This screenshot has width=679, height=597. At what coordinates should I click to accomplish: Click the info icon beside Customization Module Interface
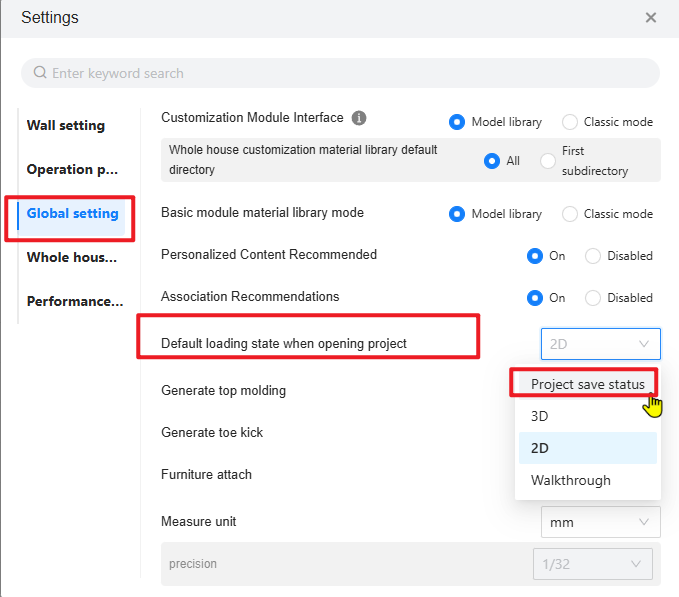pos(359,118)
